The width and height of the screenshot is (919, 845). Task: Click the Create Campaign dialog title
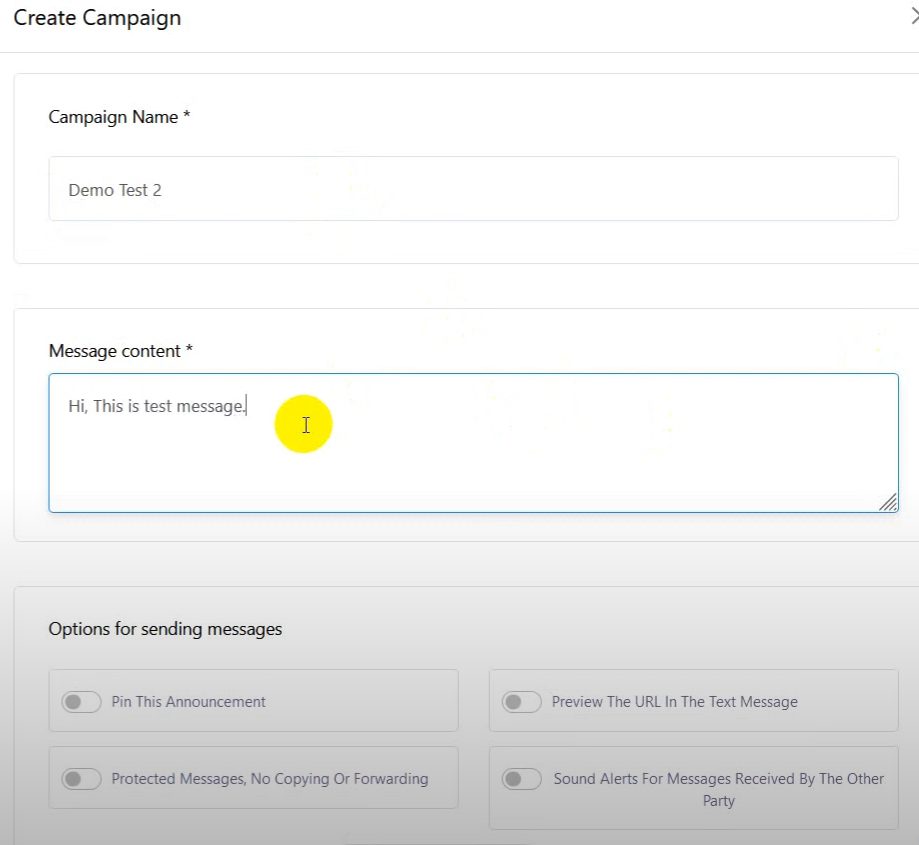point(97,18)
